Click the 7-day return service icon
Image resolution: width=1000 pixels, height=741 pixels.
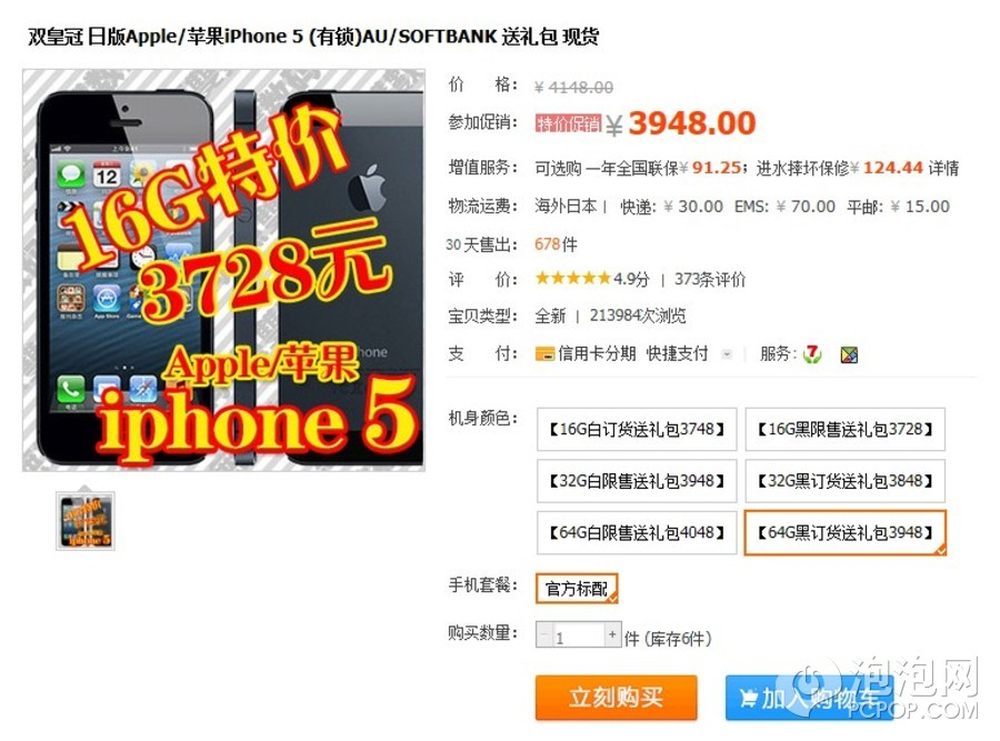[812, 354]
